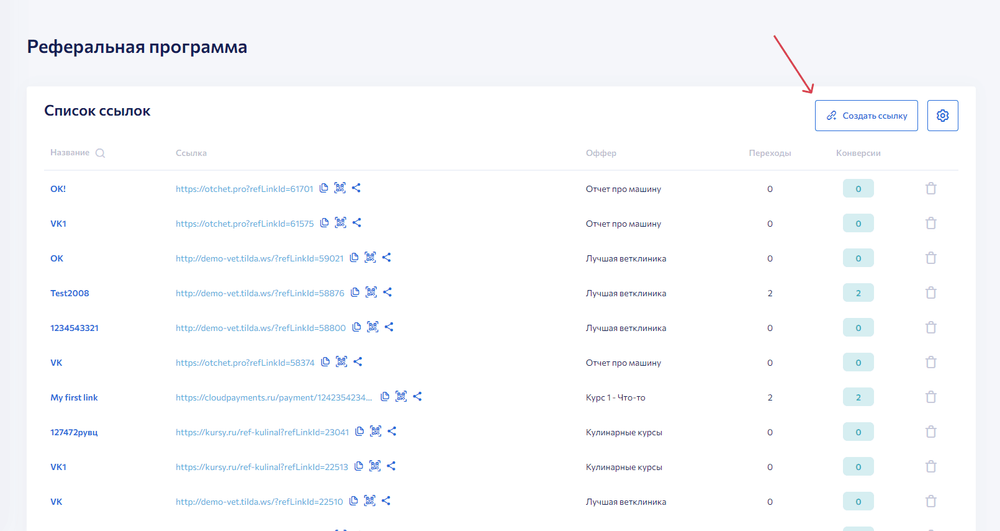This screenshot has height=531, width=1000.
Task: Delete the Test2008 link row
Action: click(x=930, y=293)
